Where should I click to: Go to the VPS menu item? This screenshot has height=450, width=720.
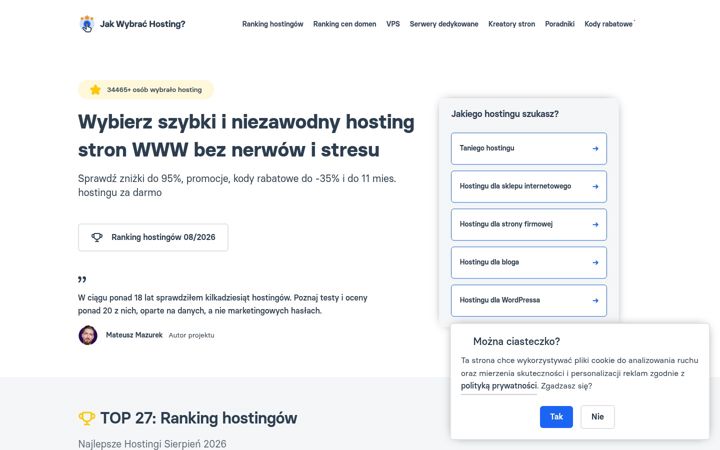pos(393,24)
